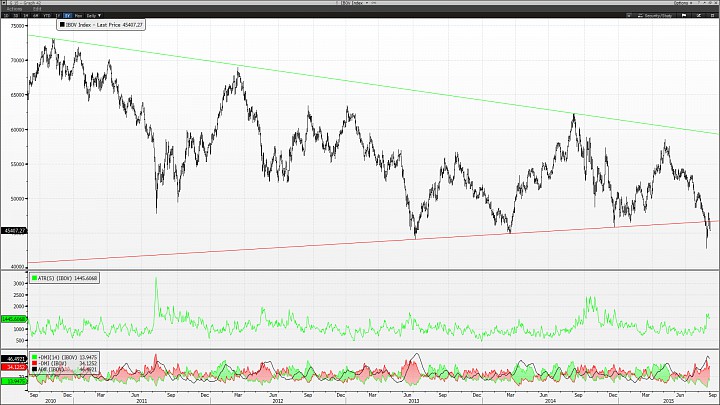Select the +DMI(14) legend entry text
The height and width of the screenshot is (405, 720).
click(x=68, y=357)
